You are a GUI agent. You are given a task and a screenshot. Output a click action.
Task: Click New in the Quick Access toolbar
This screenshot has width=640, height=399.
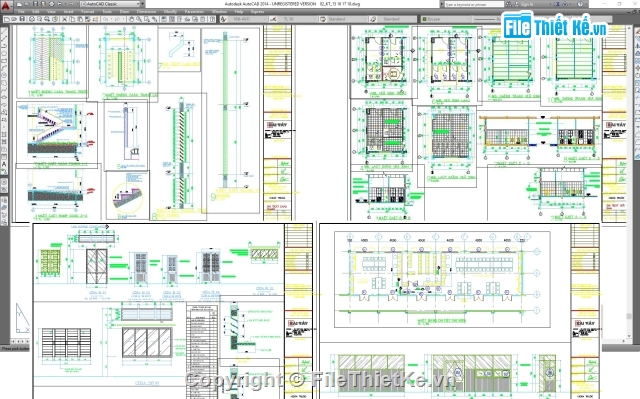(19, 4)
